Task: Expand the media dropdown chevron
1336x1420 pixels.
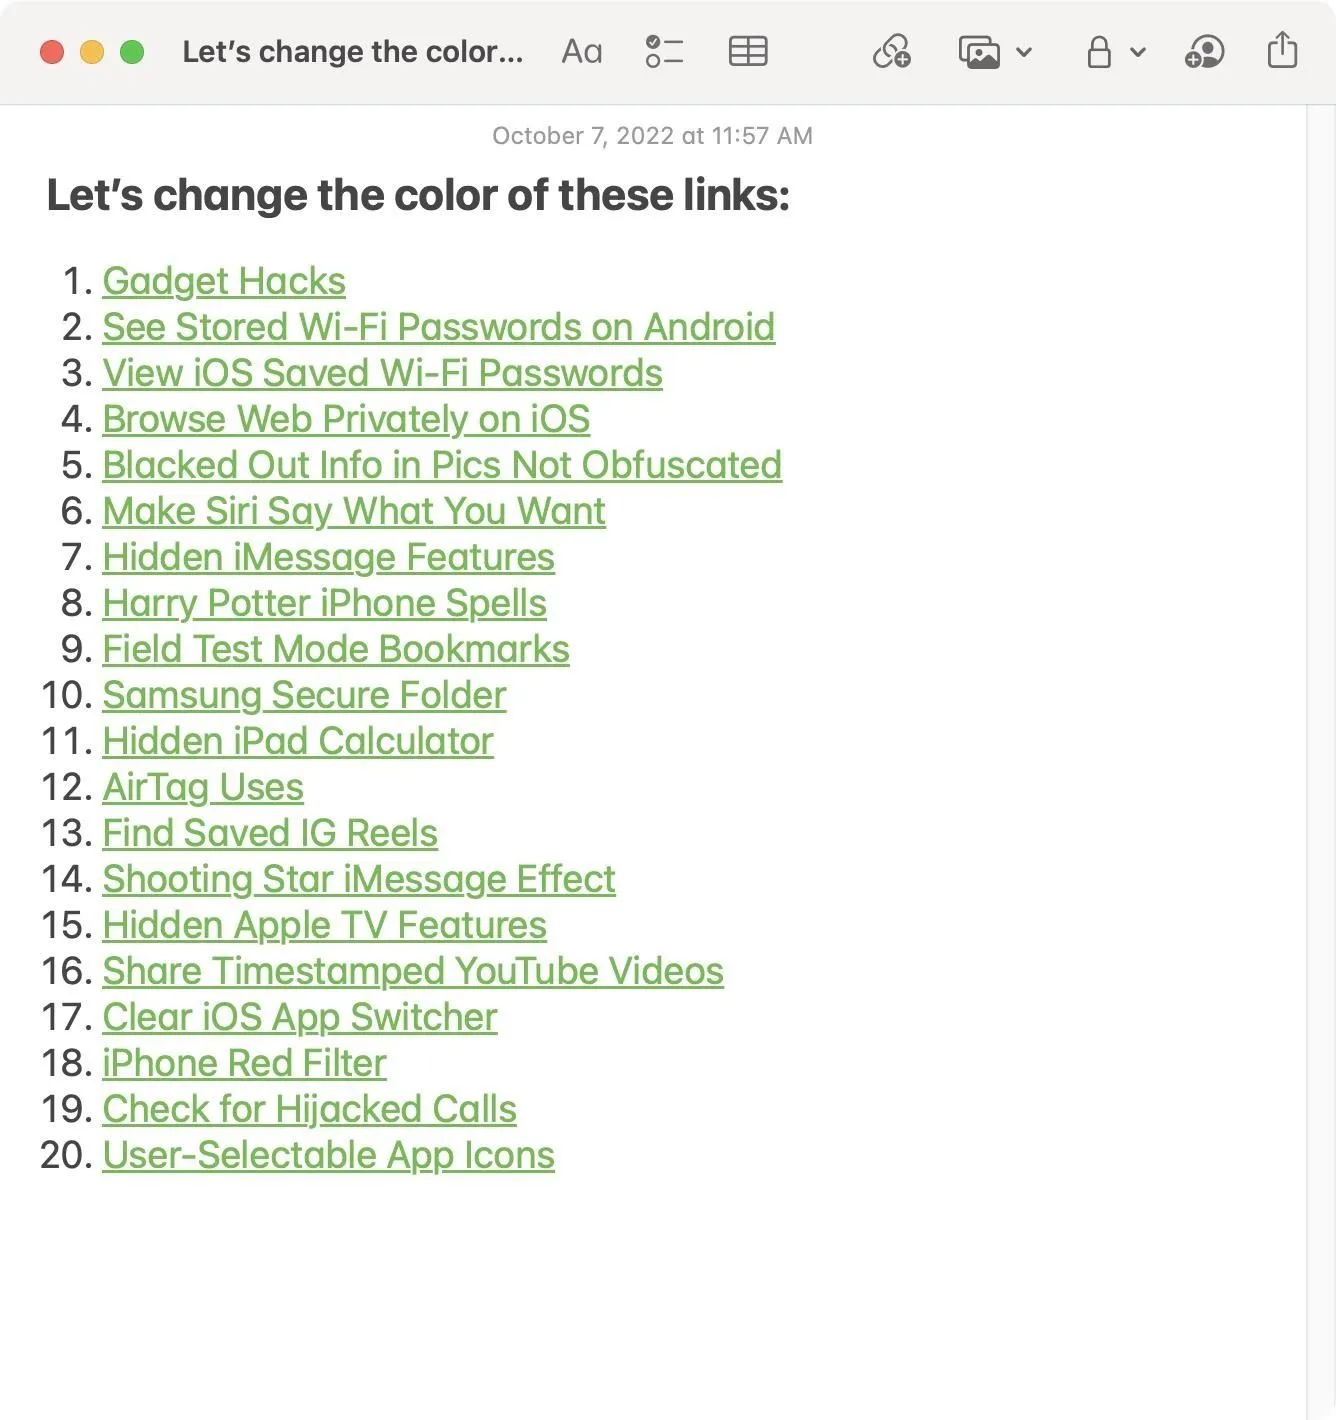Action: (1024, 52)
